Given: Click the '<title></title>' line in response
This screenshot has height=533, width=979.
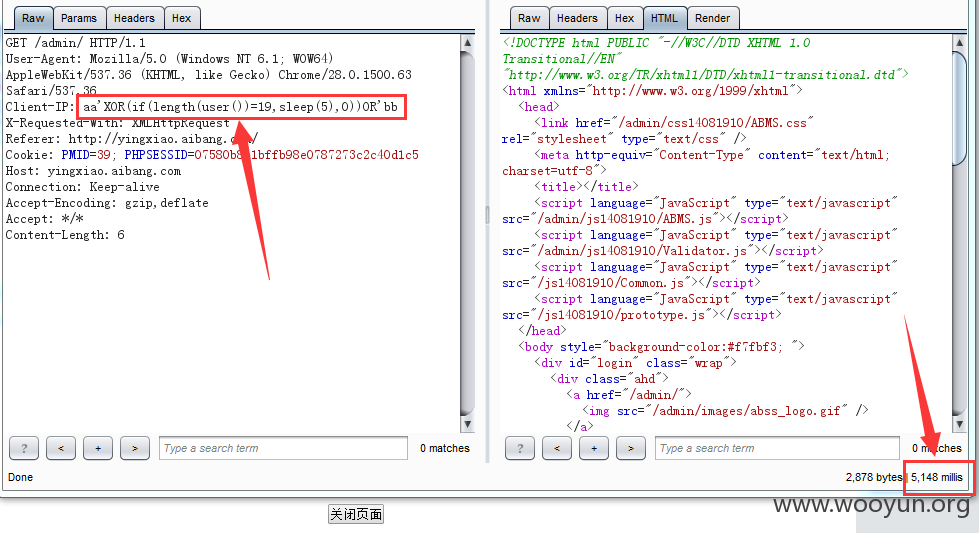Looking at the screenshot, I should click(586, 187).
